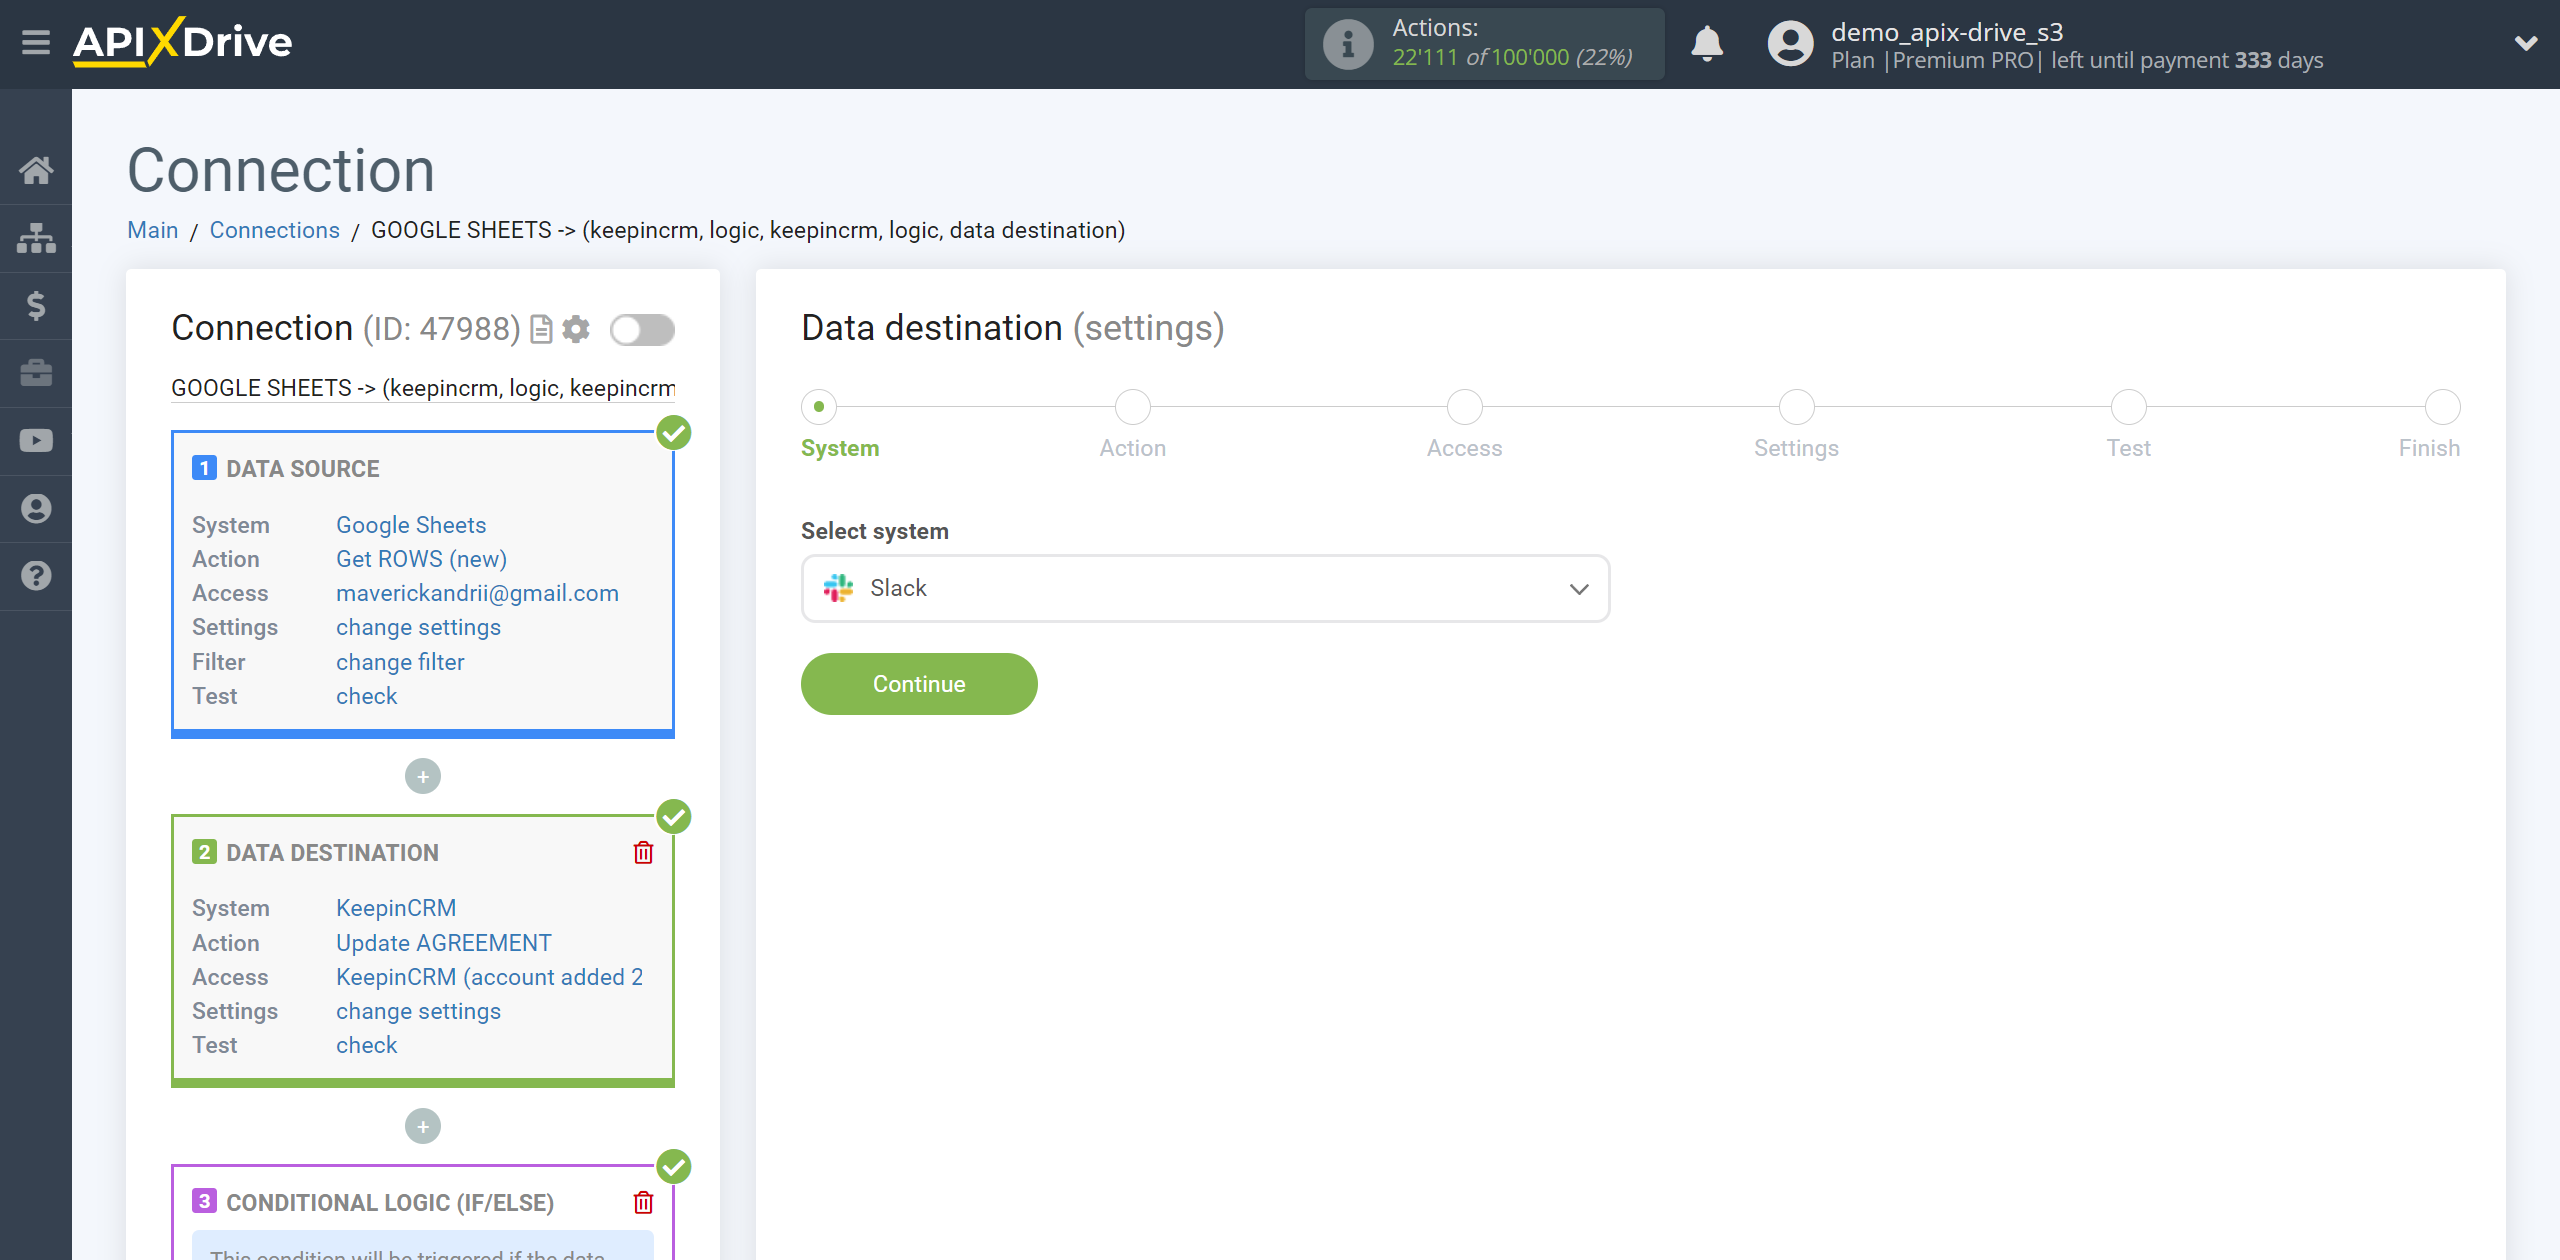This screenshot has height=1260, width=2560.
Task: Select the System step in wizard
Action: click(x=819, y=407)
